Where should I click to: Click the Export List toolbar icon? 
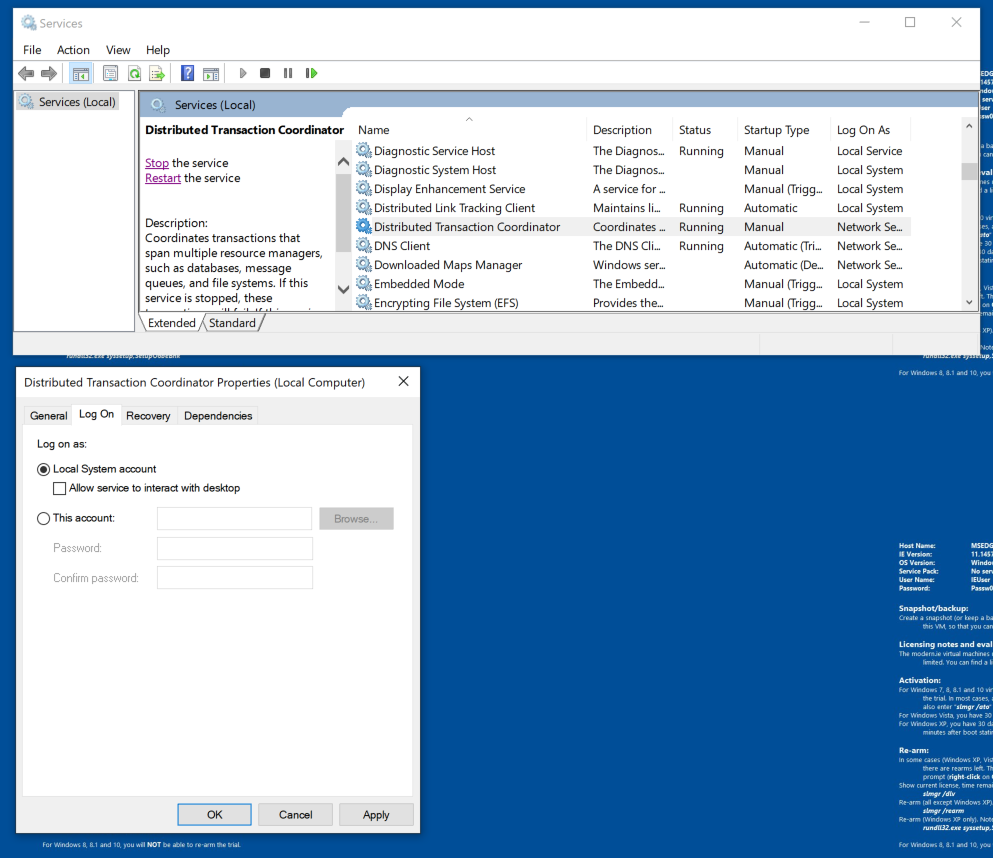pyautogui.click(x=157, y=73)
